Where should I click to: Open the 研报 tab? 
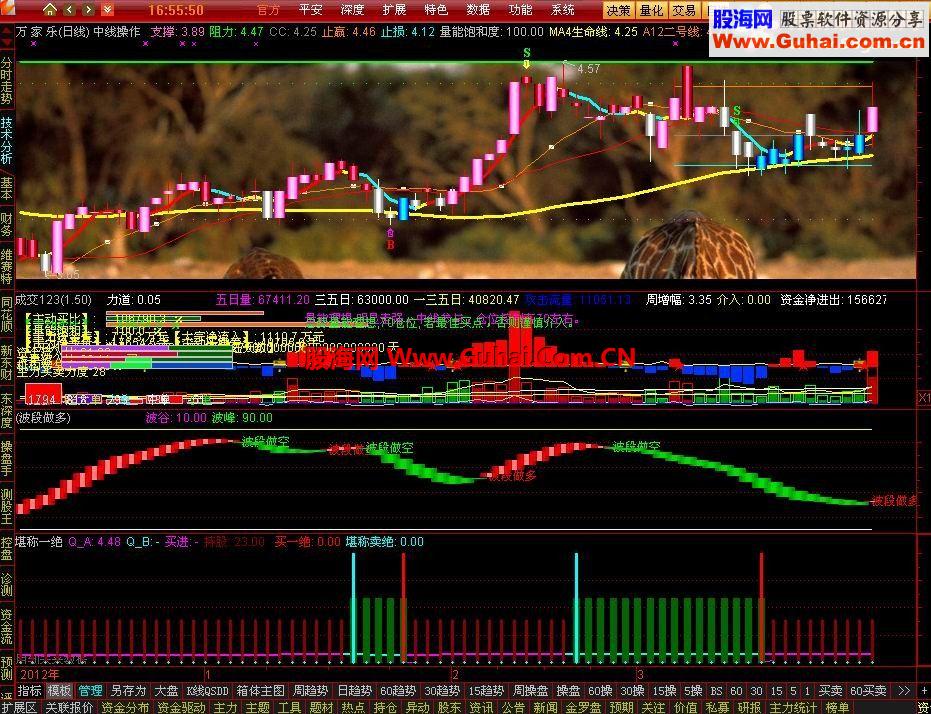point(749,707)
